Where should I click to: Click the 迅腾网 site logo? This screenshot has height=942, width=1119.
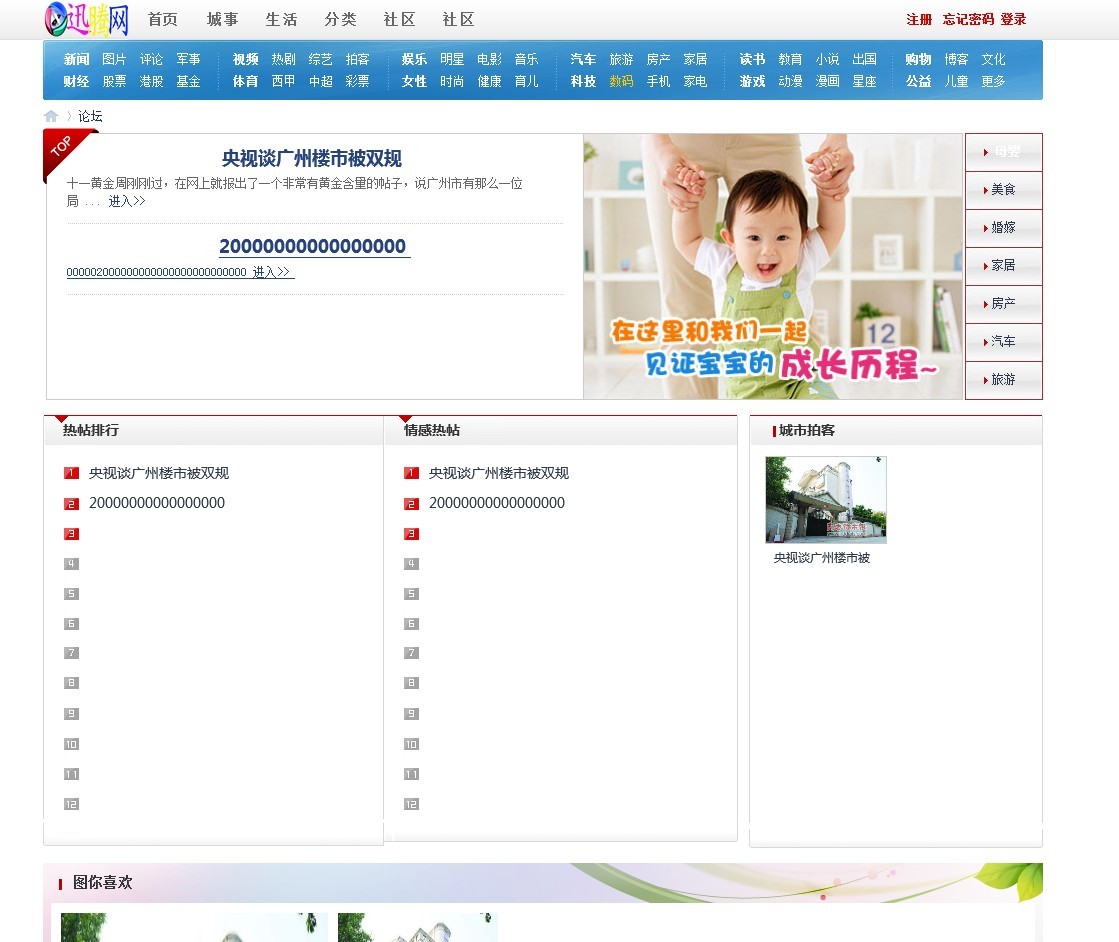(x=87, y=19)
